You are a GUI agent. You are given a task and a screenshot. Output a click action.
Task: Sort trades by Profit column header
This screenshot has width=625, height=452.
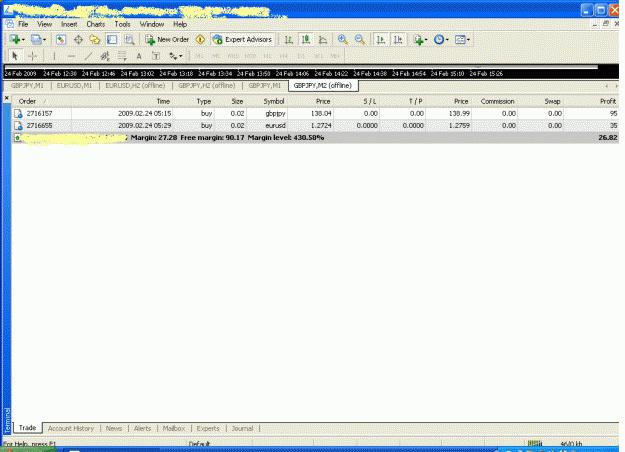[591, 102]
